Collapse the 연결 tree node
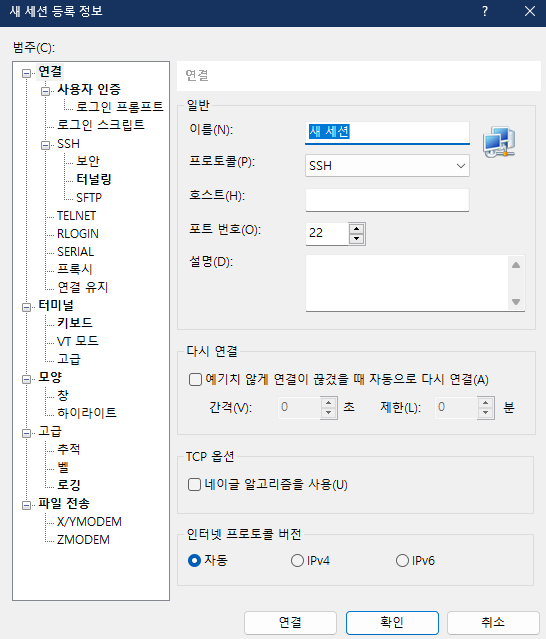 [26, 73]
